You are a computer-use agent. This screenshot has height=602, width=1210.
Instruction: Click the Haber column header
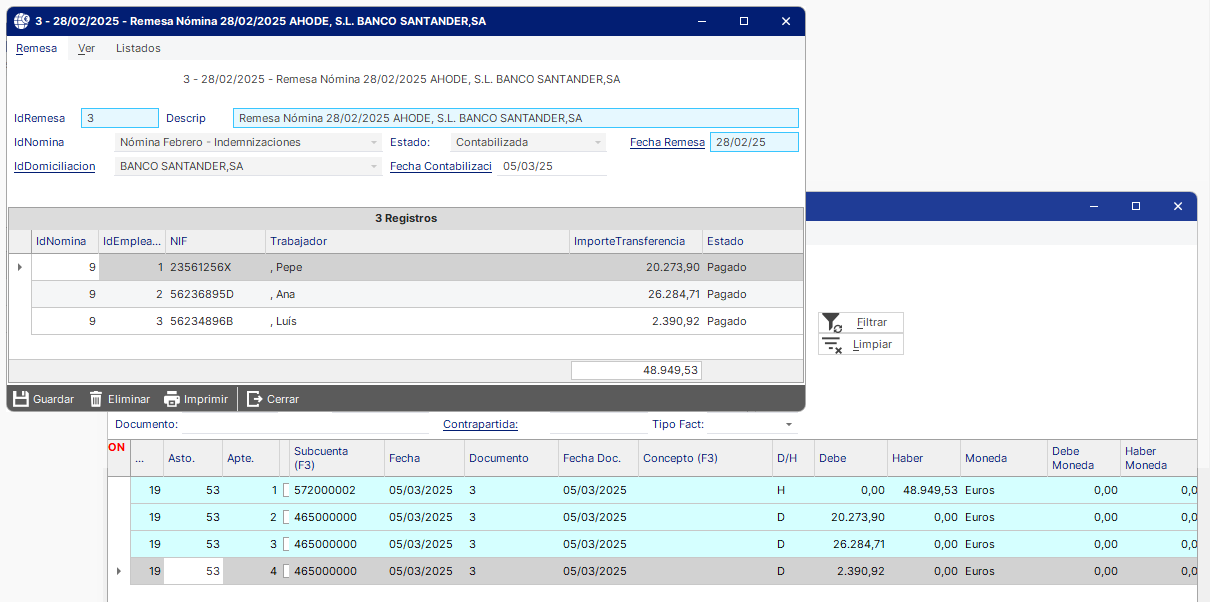[x=924, y=458]
